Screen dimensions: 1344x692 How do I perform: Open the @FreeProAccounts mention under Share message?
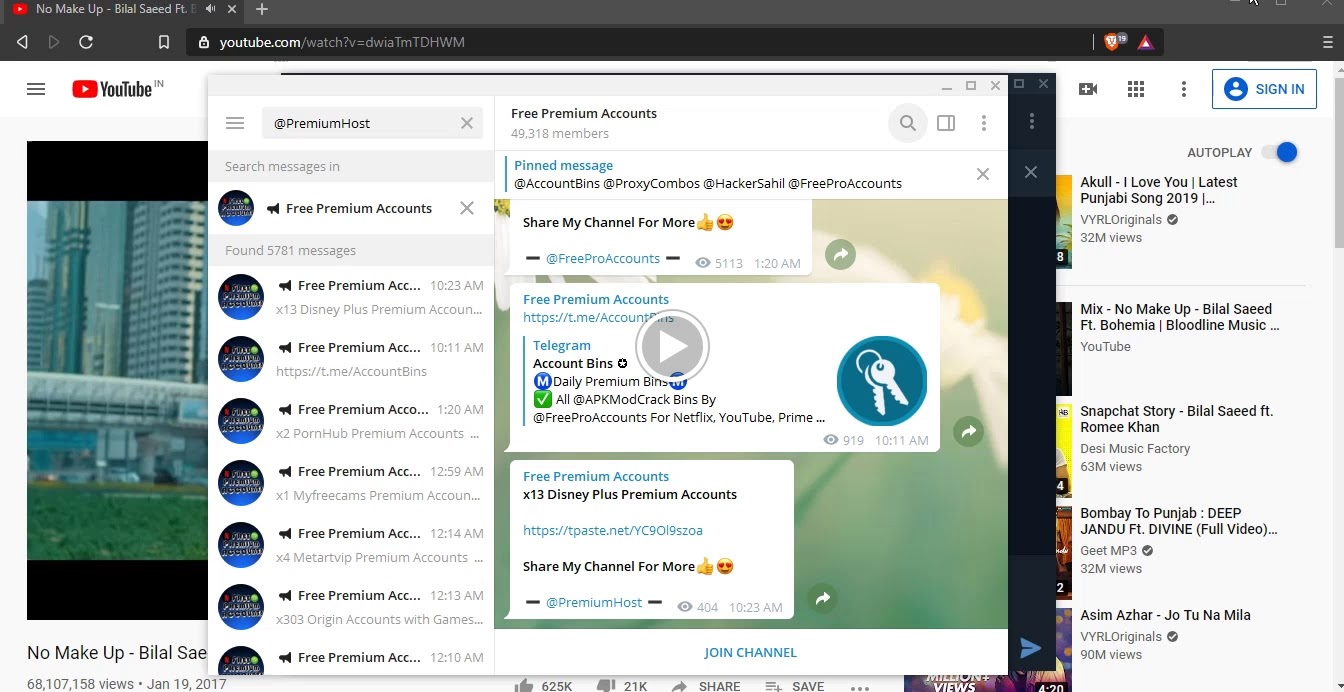click(x=603, y=258)
